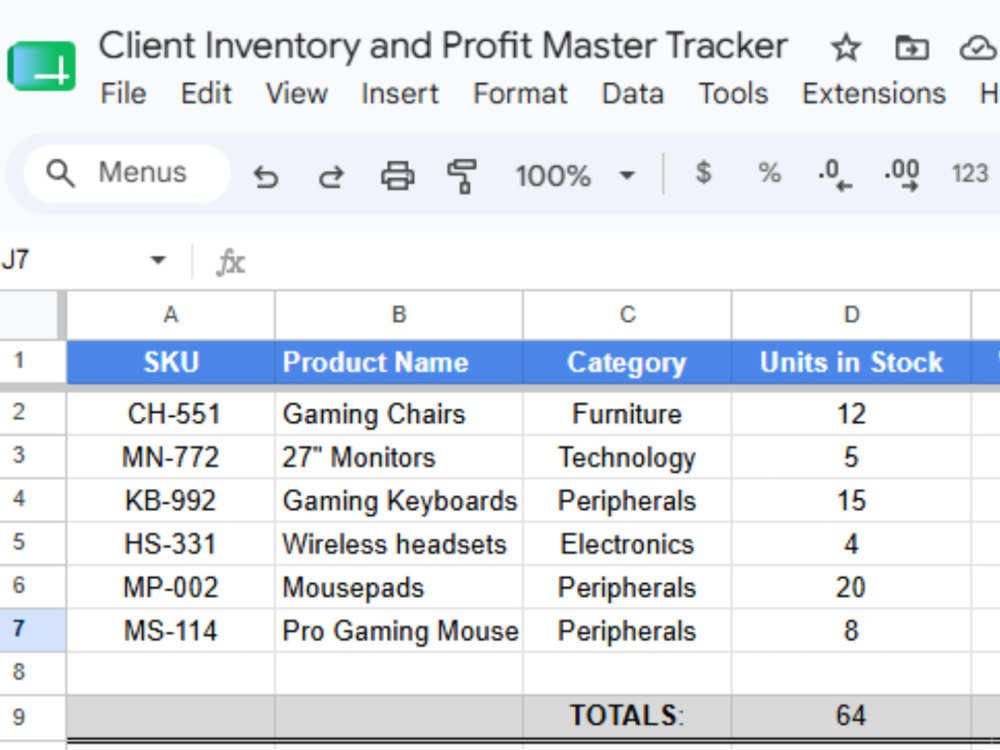Screen dimensions: 1000x750
Task: Select the total units cell 64
Action: [x=851, y=716]
